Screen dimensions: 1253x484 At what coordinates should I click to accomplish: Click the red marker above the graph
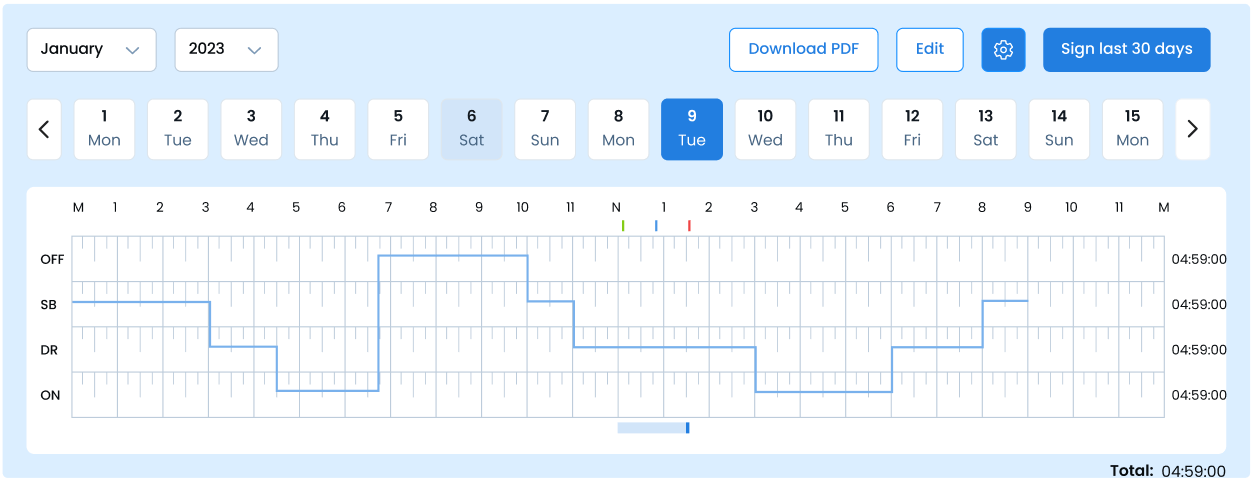[x=689, y=226]
